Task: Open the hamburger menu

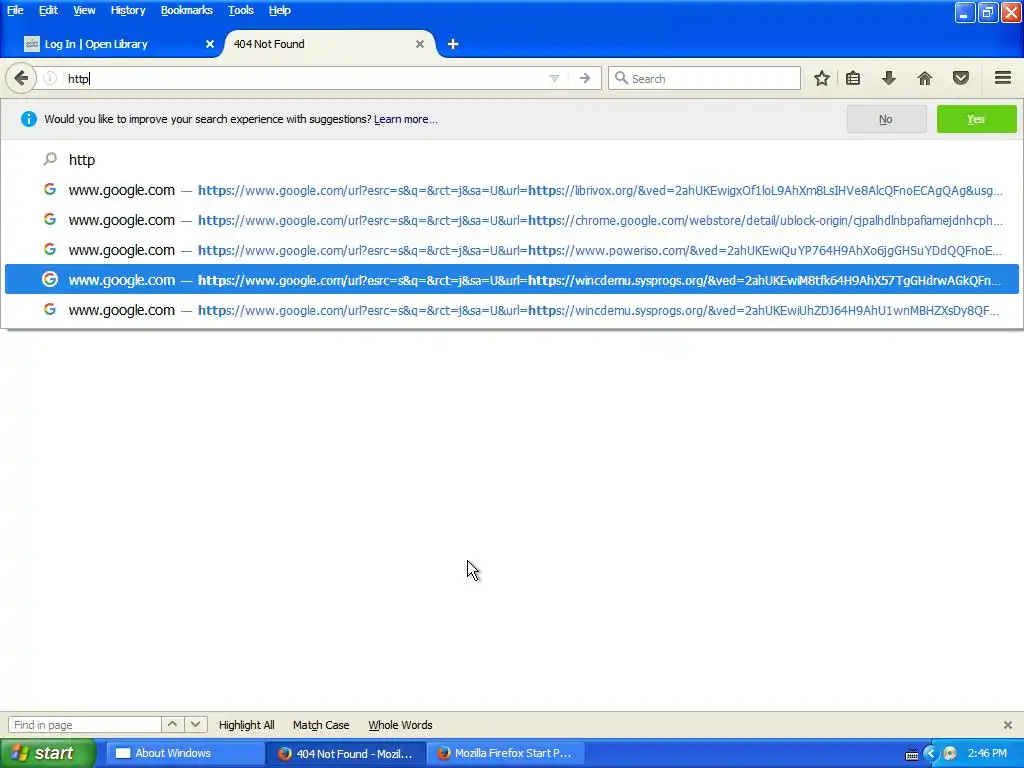Action: click(1003, 78)
